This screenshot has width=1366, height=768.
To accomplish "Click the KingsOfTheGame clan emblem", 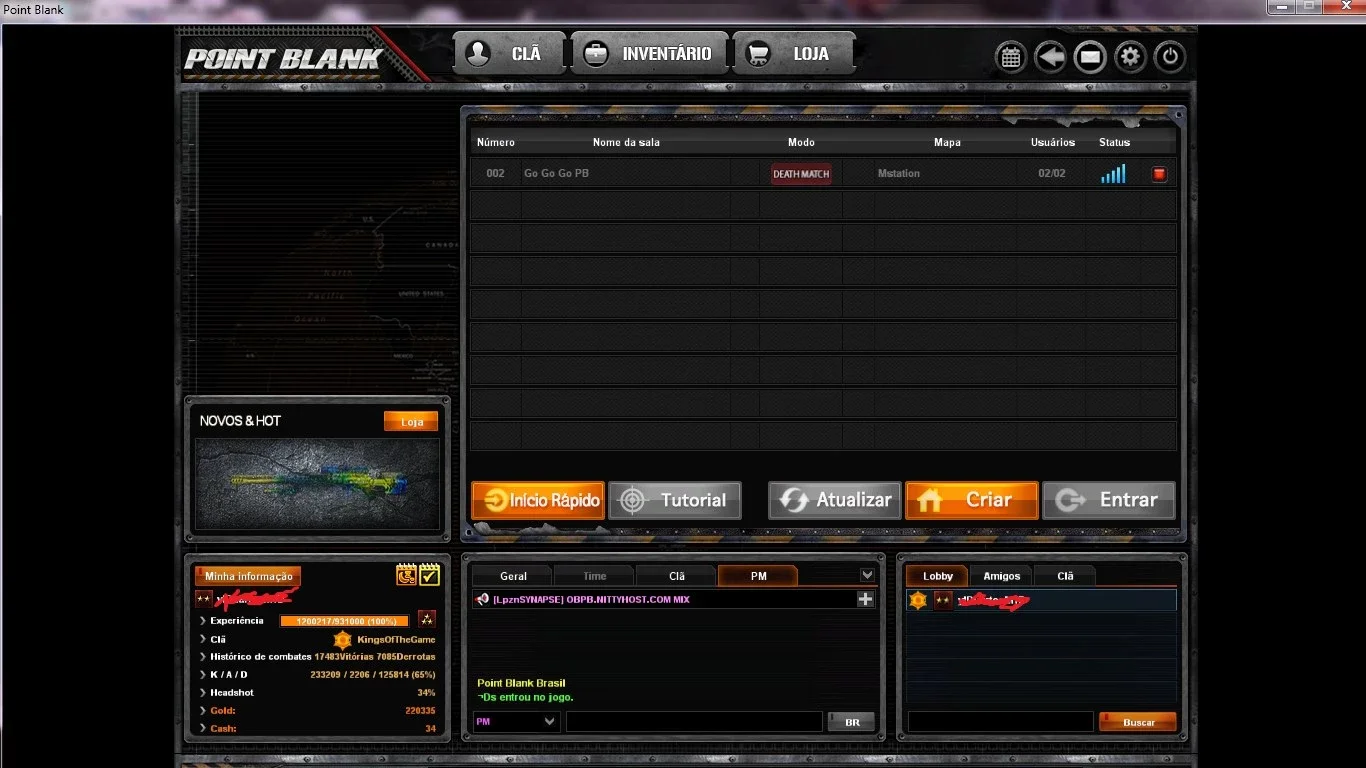I will click(343, 640).
